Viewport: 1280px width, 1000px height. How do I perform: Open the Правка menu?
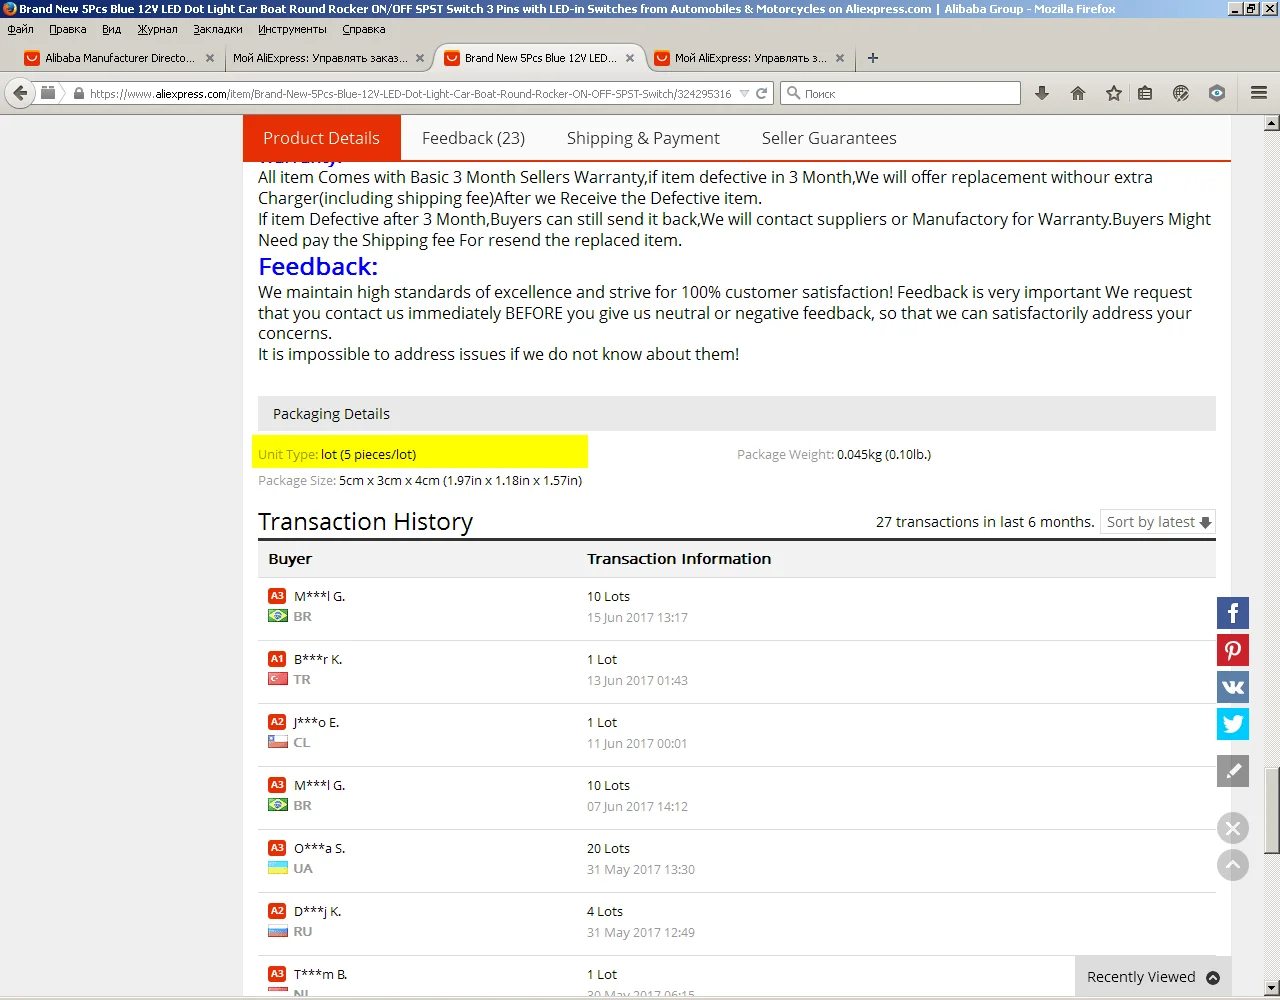click(68, 29)
